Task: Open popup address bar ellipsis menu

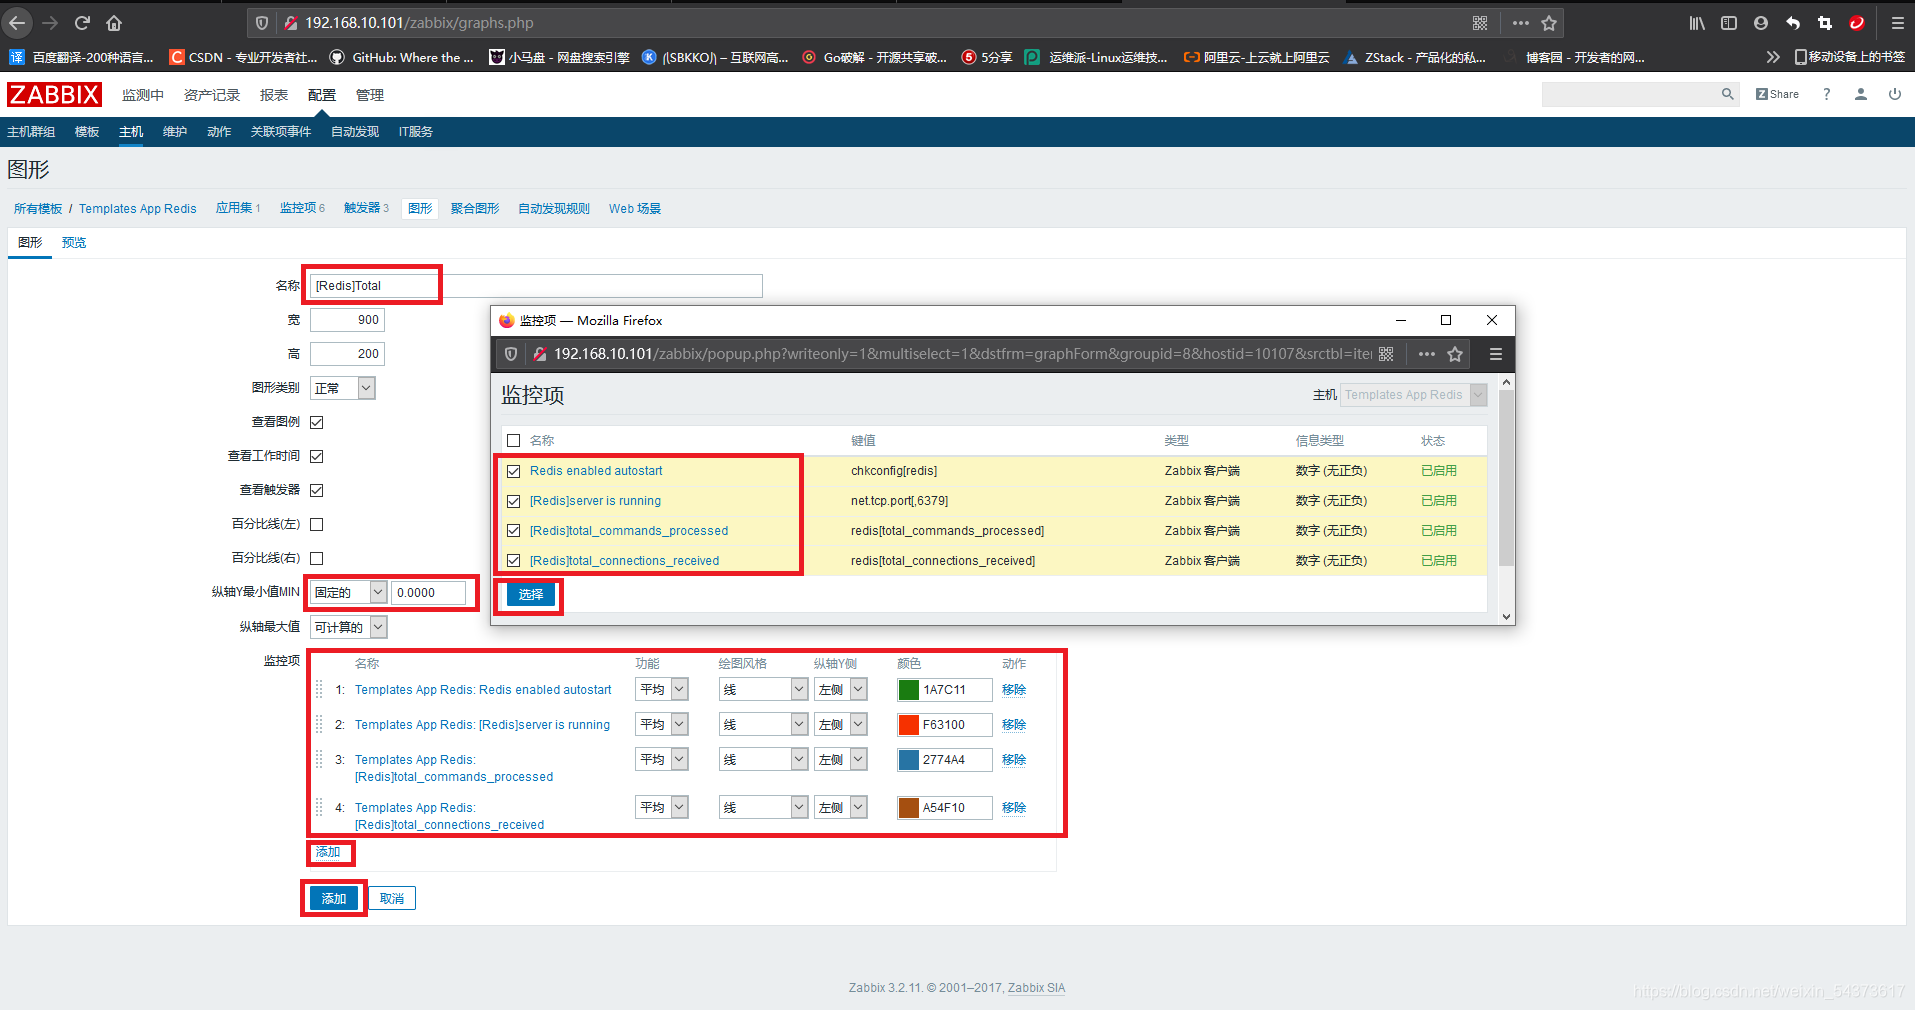Action: (1426, 354)
